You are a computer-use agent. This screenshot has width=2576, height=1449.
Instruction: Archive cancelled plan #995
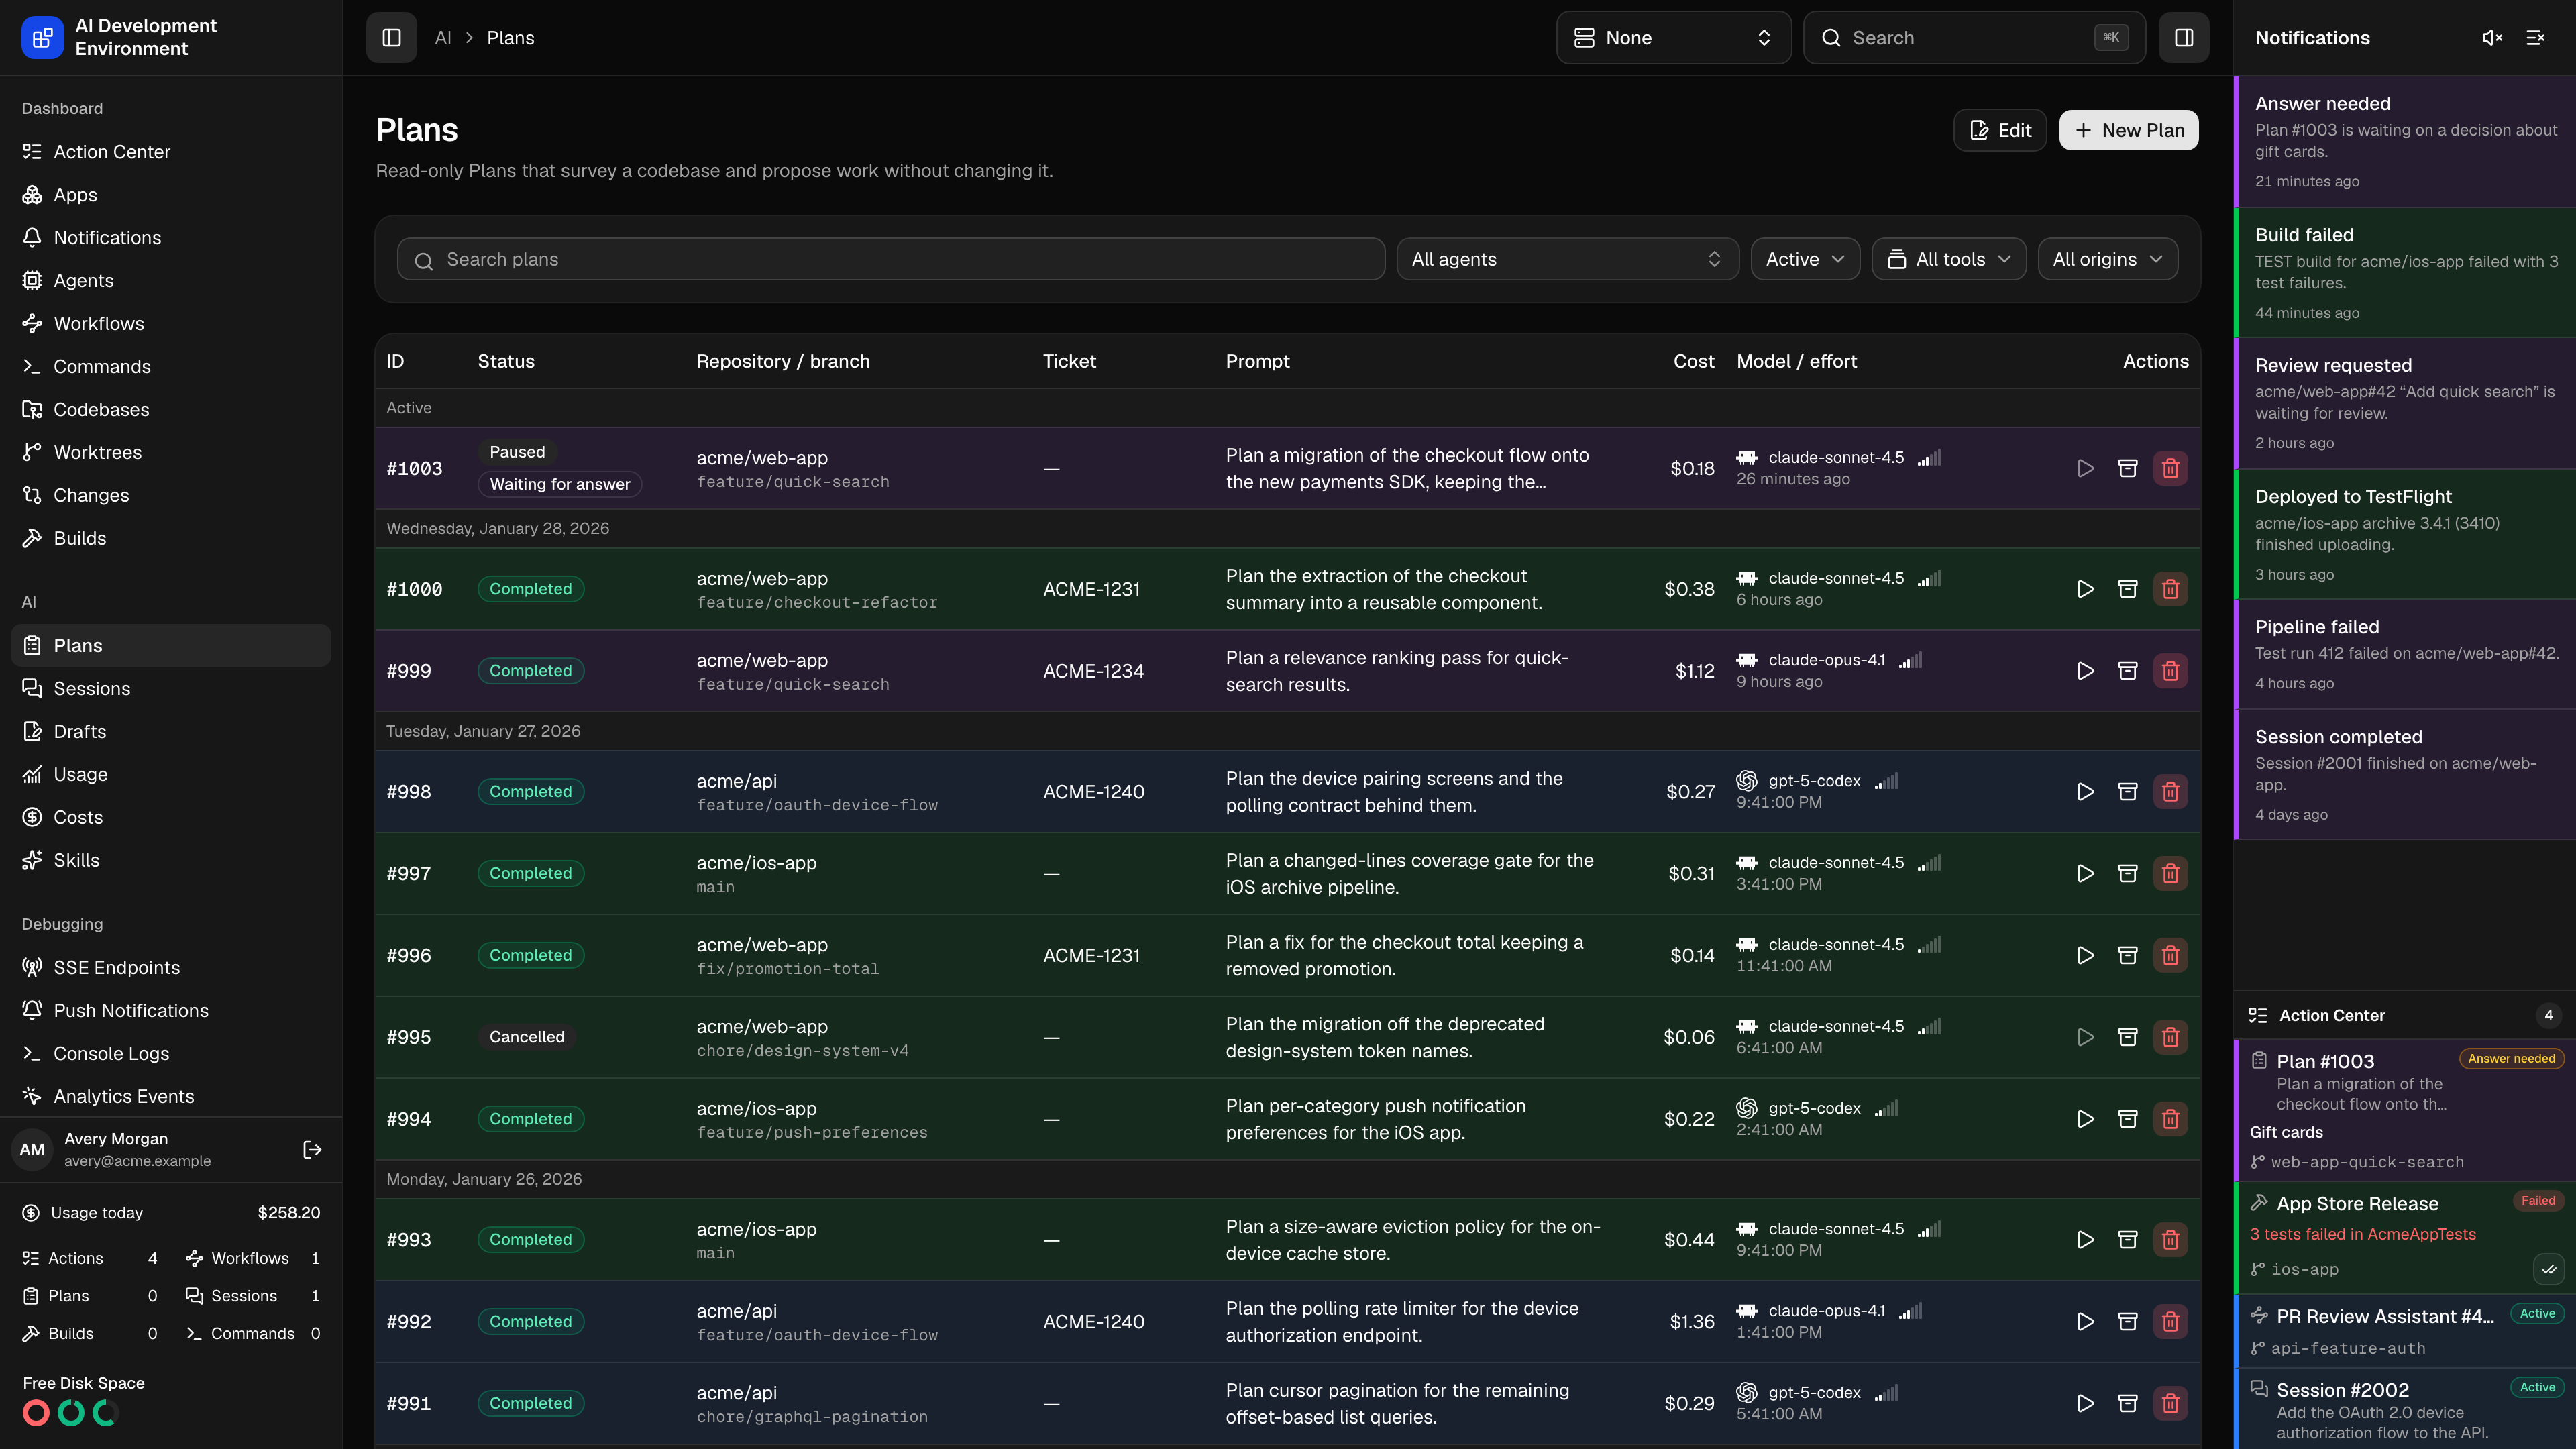click(2128, 1037)
